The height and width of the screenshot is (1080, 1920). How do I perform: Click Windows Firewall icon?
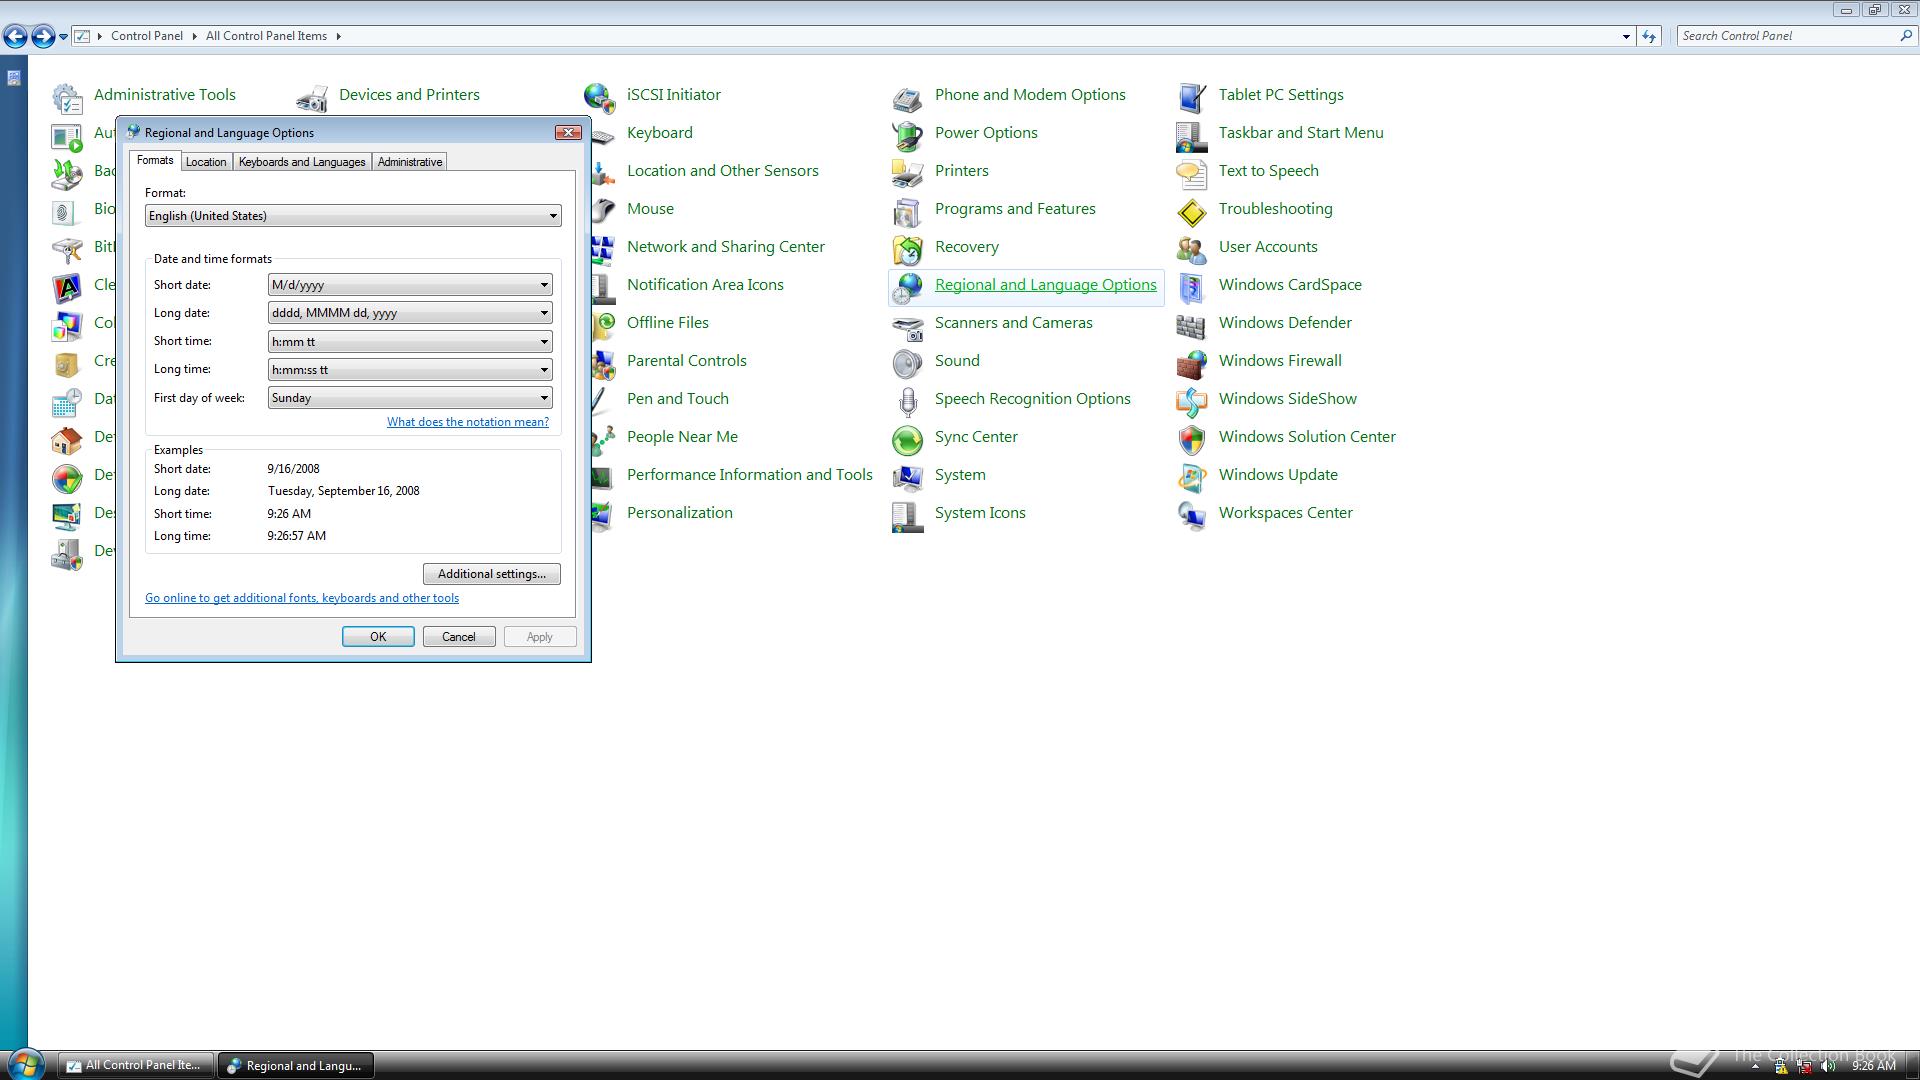click(1192, 363)
